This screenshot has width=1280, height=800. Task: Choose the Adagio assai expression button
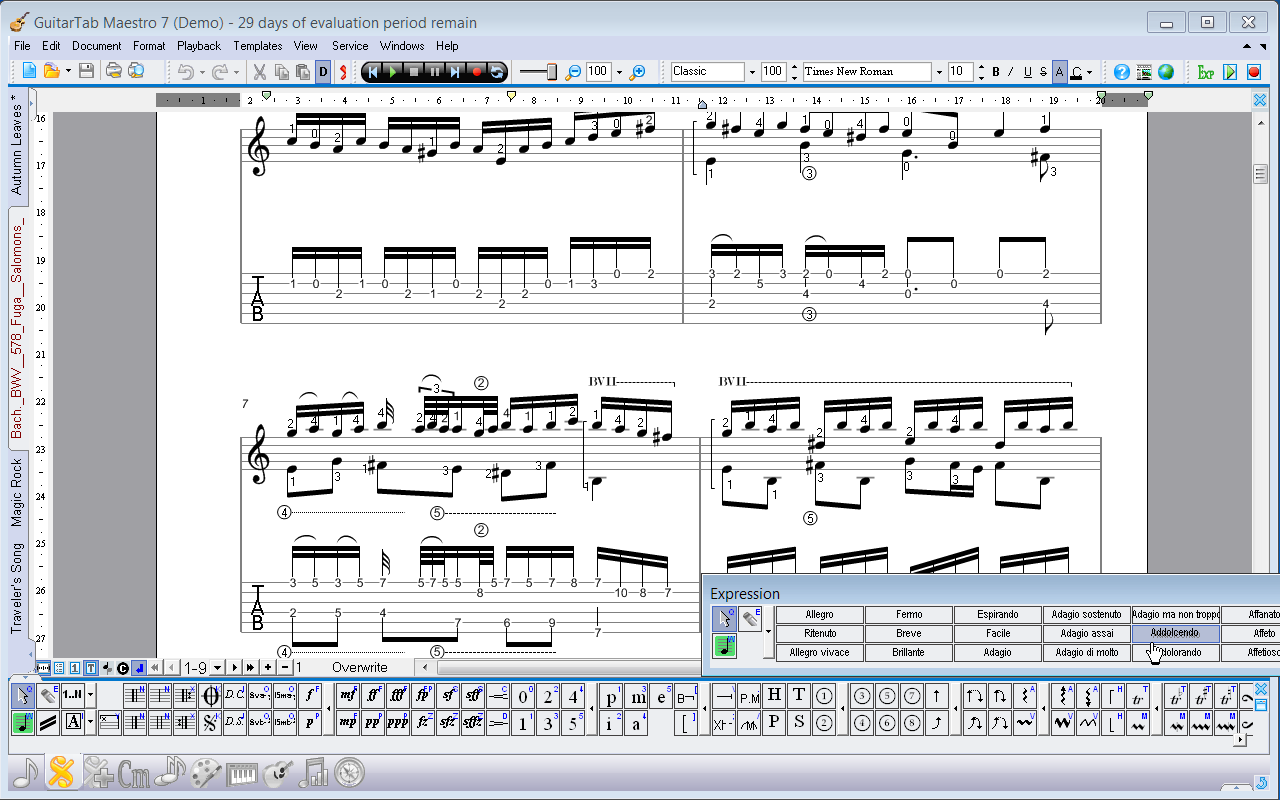pos(1087,633)
